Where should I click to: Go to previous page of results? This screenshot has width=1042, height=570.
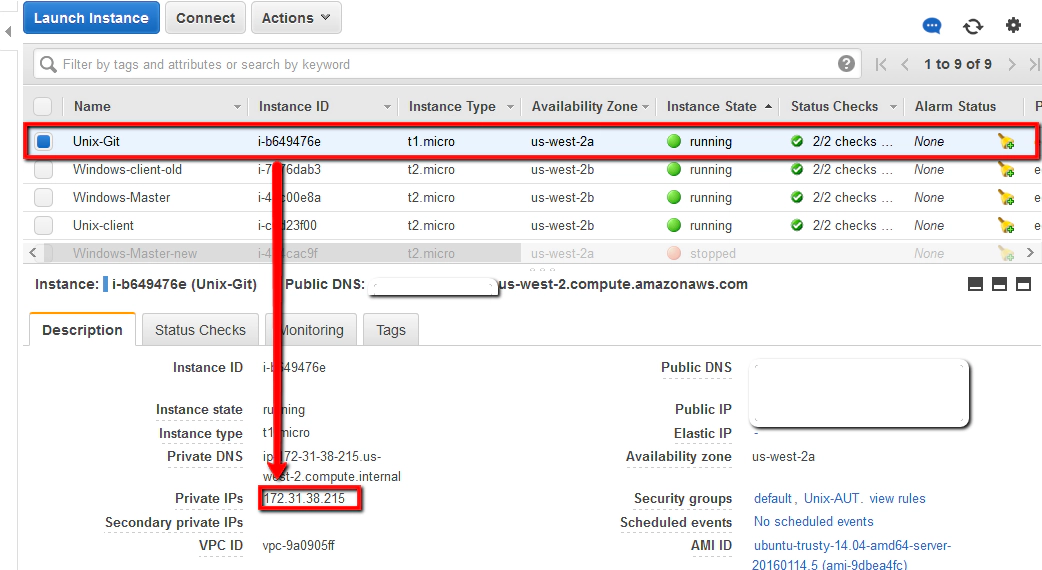(905, 64)
